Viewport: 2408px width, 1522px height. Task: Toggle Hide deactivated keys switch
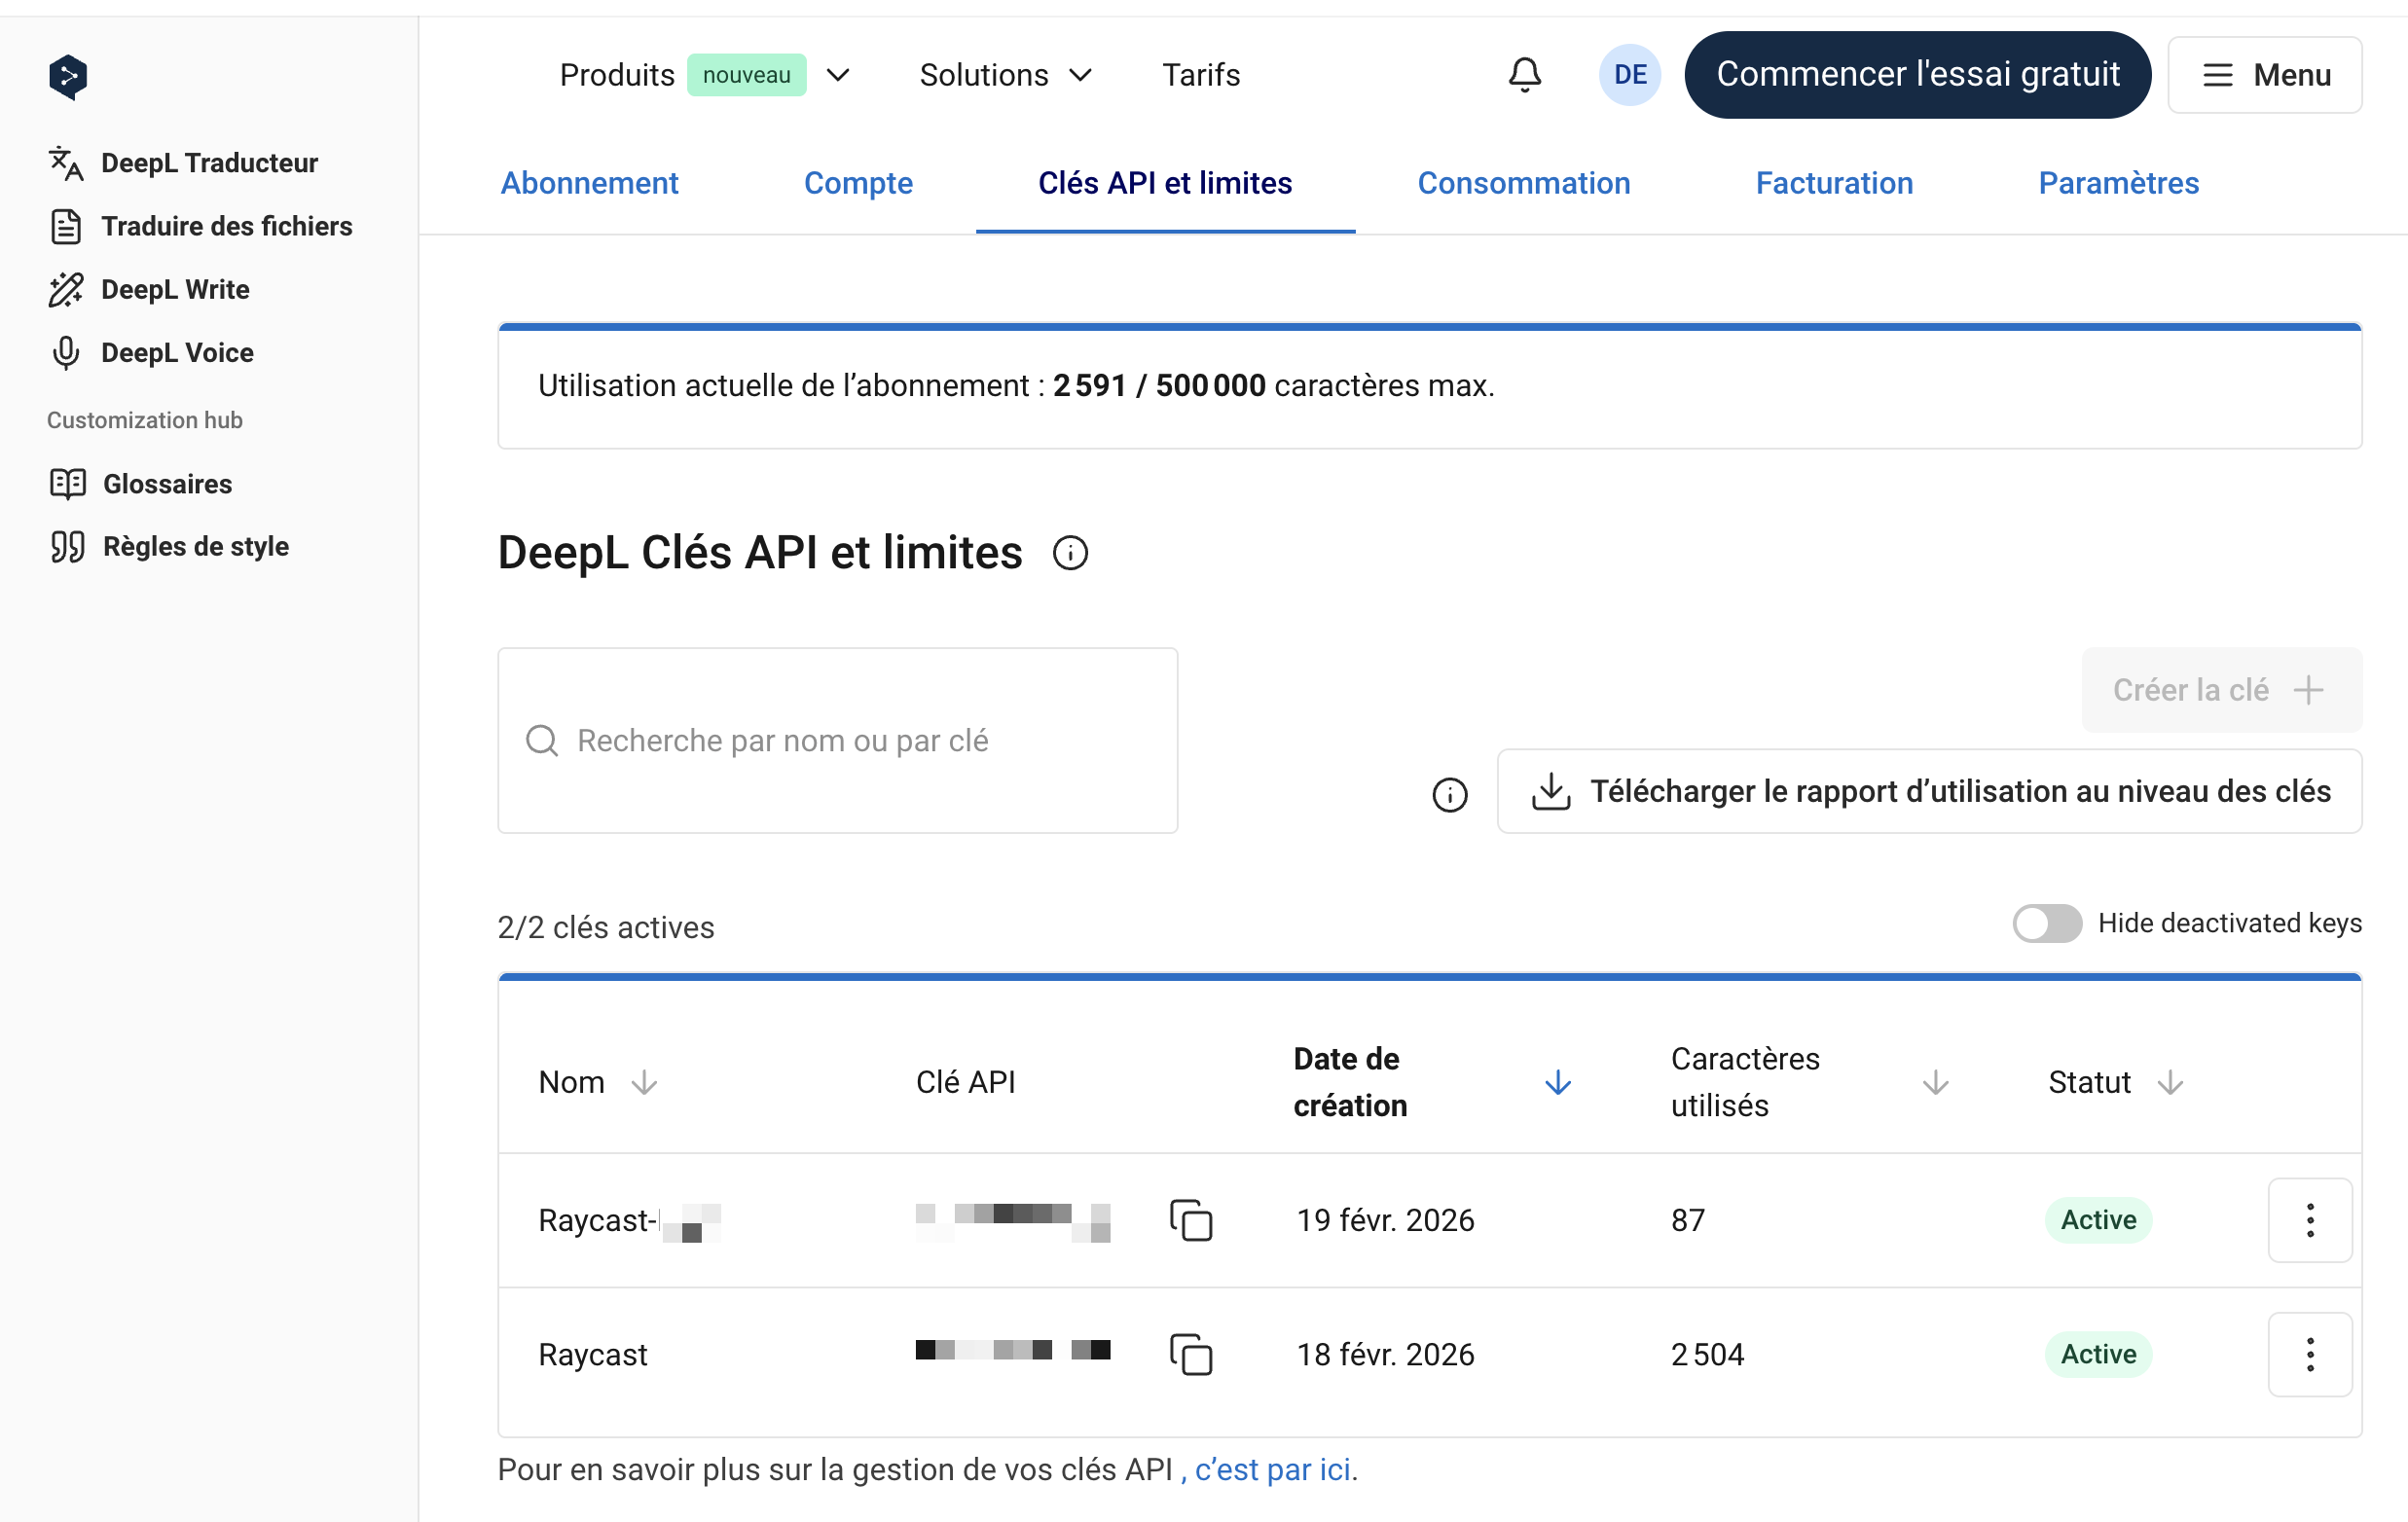click(x=2046, y=923)
